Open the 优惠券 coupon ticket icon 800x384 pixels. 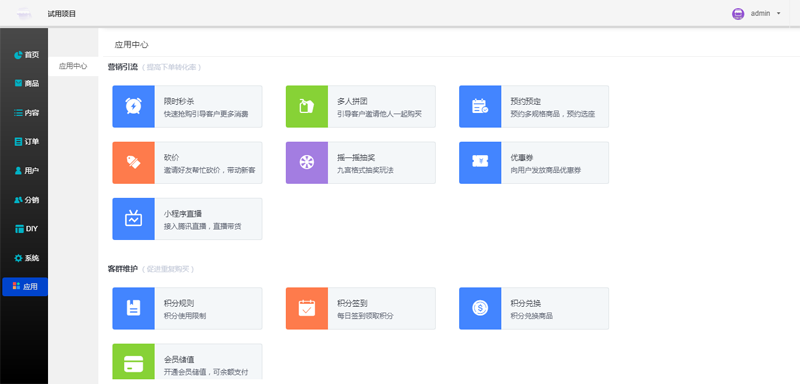[480, 163]
